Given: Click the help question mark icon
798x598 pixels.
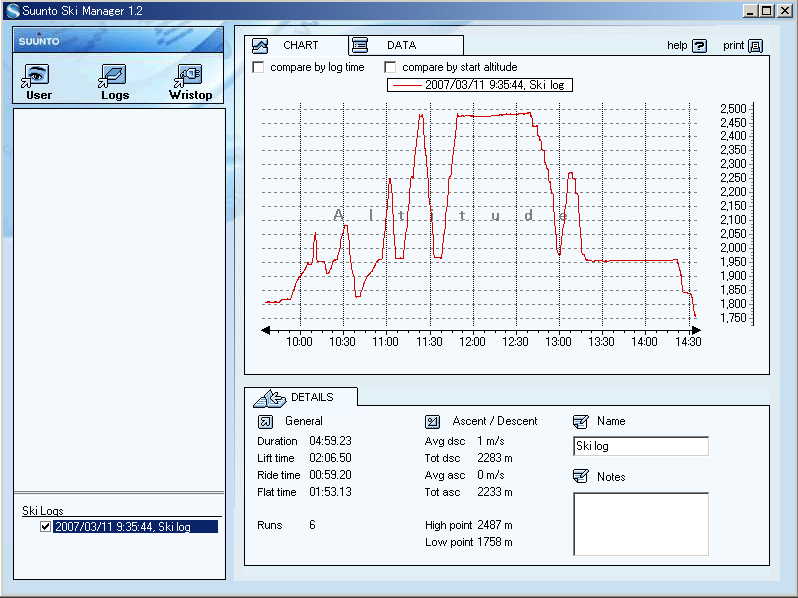Looking at the screenshot, I should [700, 46].
